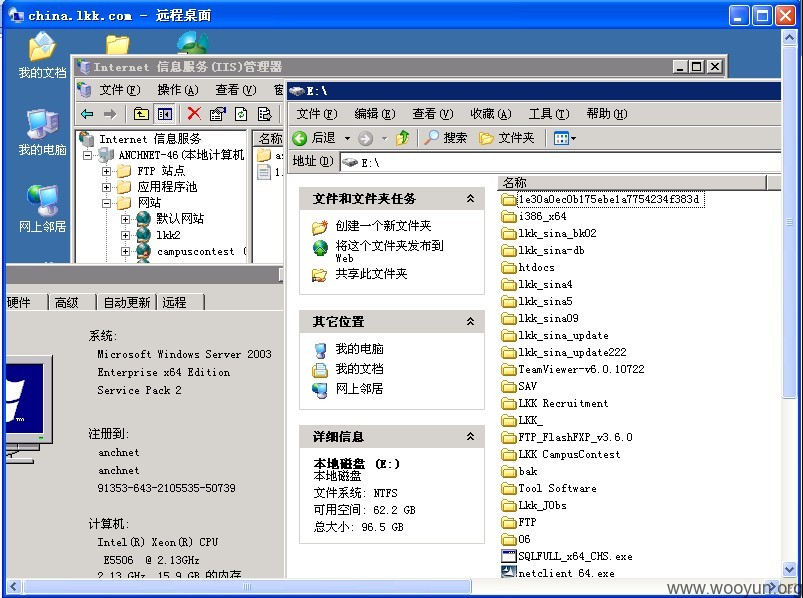803x598 pixels.
Task: Open the Explorer 编辑(E) menu
Action: [374, 114]
